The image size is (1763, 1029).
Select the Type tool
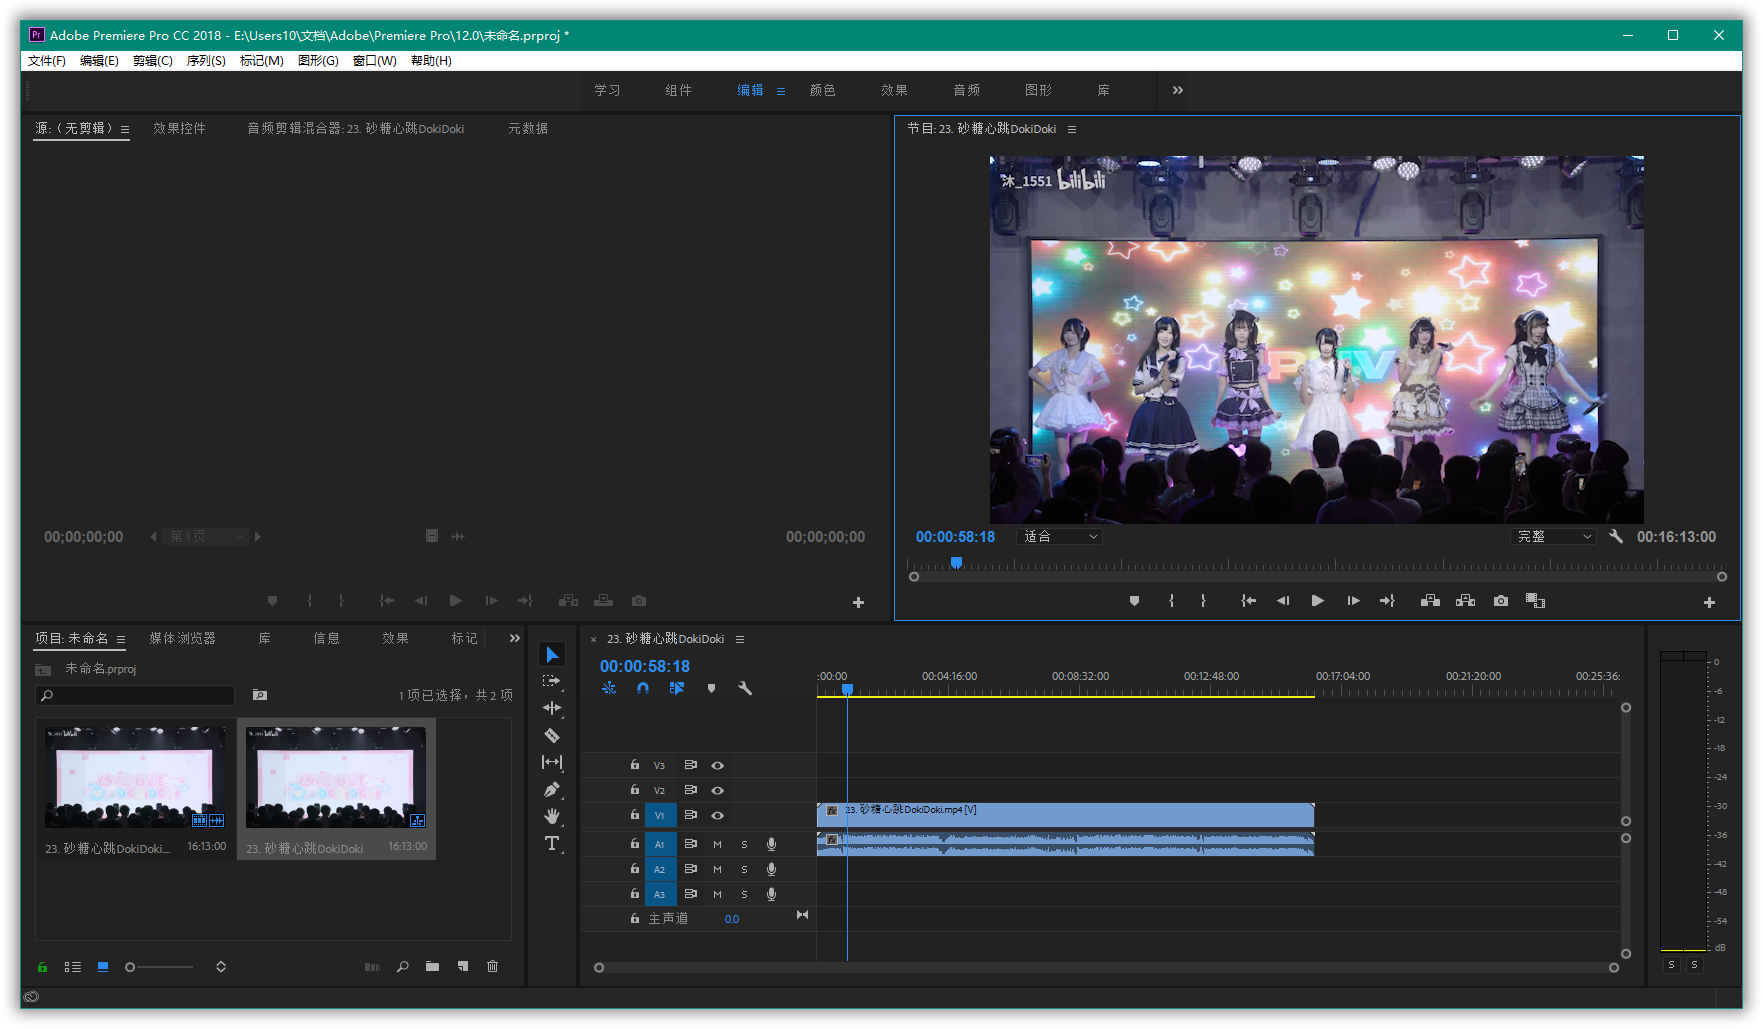[x=551, y=843]
